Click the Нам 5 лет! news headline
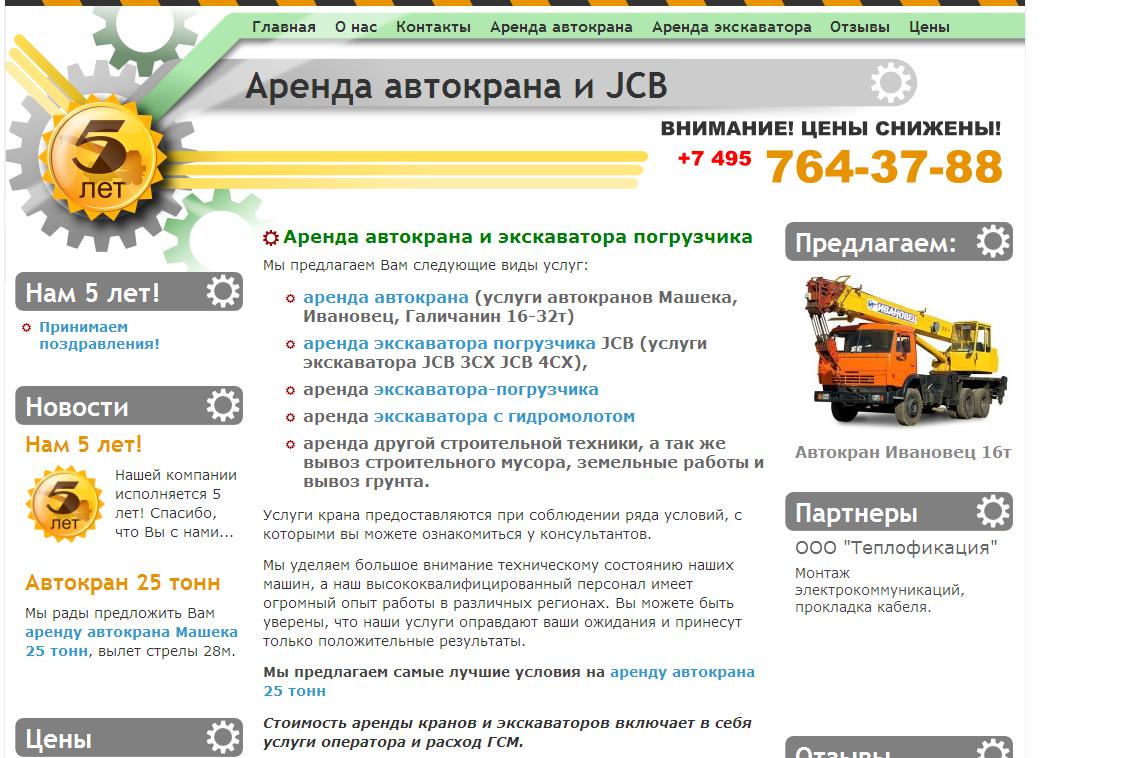1124x758 pixels. click(83, 445)
